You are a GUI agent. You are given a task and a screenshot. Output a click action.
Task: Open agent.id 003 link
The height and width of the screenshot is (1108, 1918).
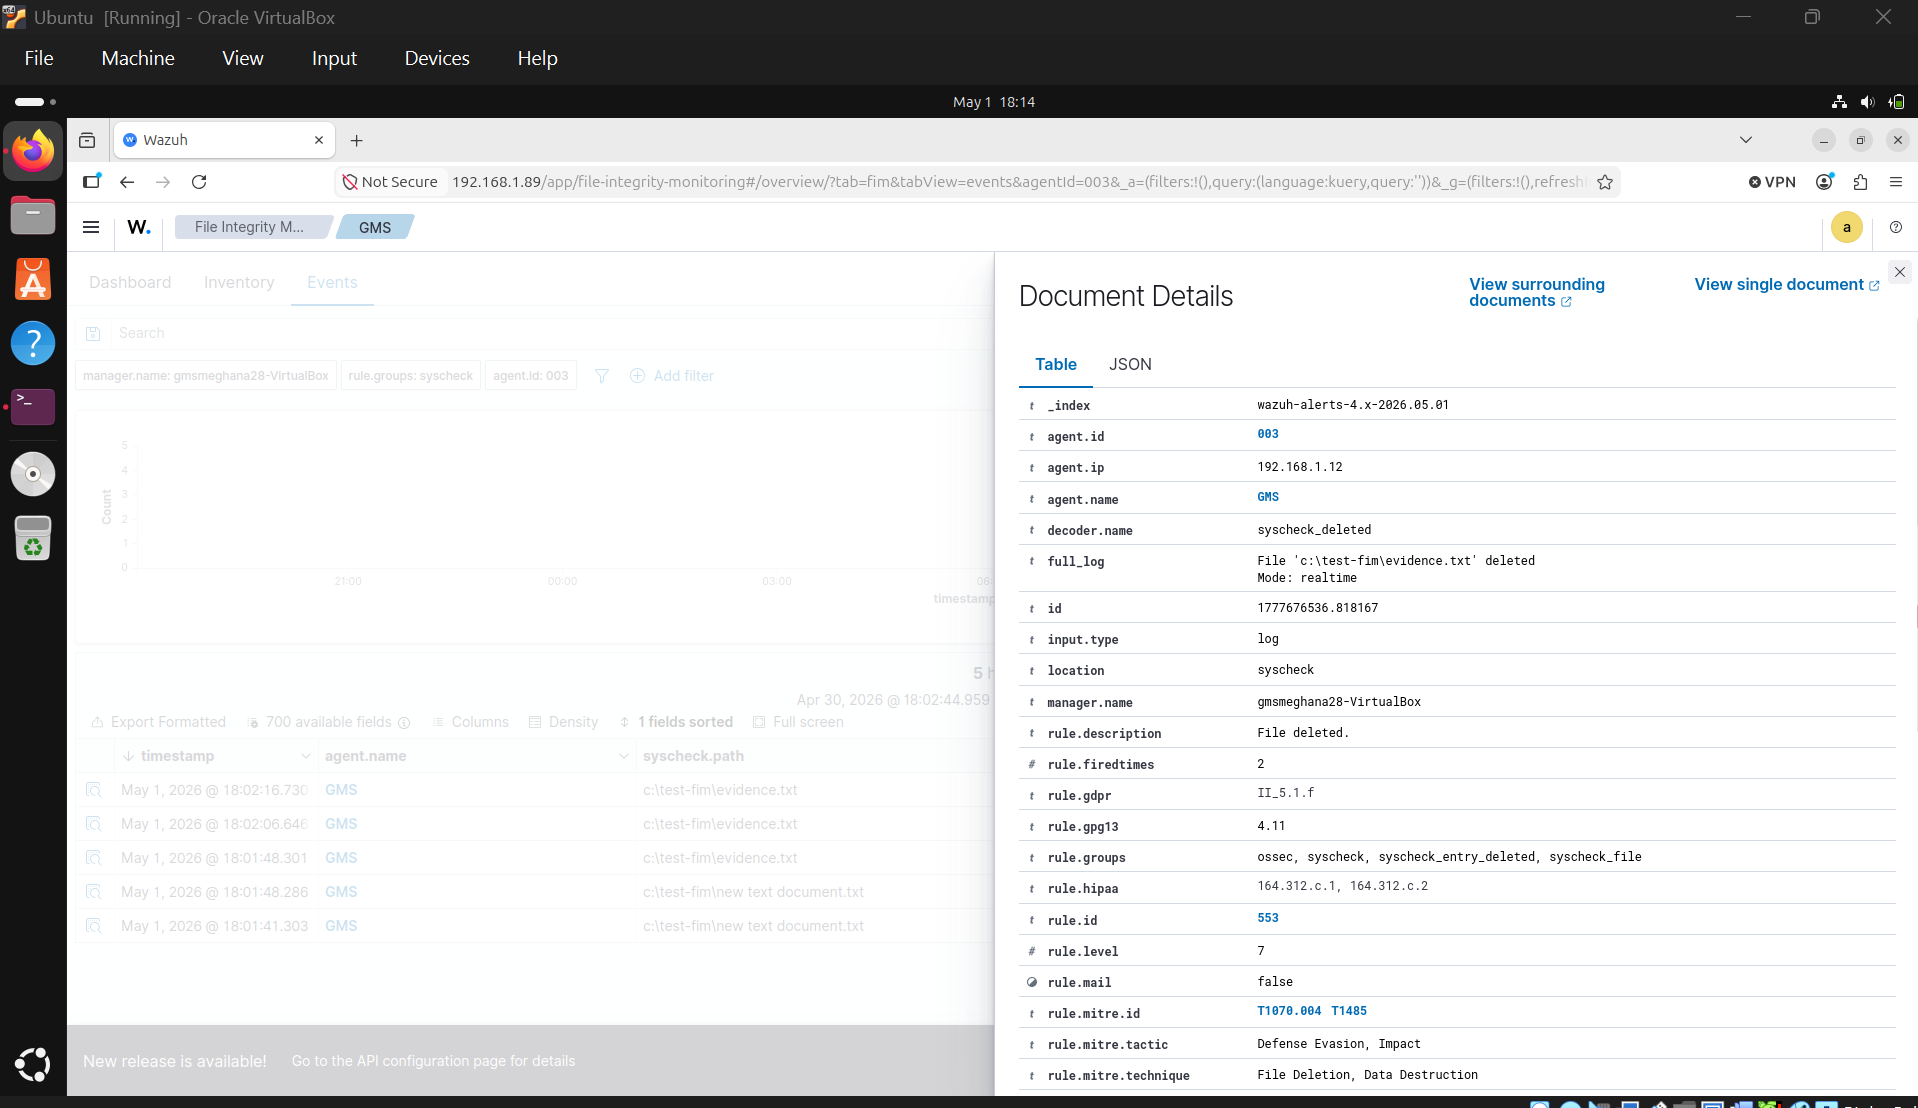(x=1268, y=434)
